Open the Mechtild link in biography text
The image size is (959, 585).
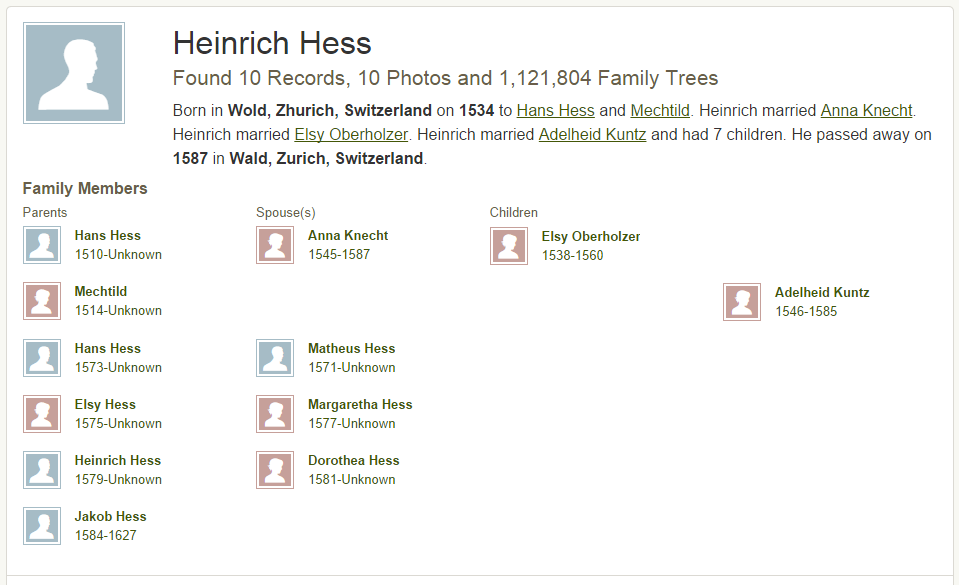660,111
